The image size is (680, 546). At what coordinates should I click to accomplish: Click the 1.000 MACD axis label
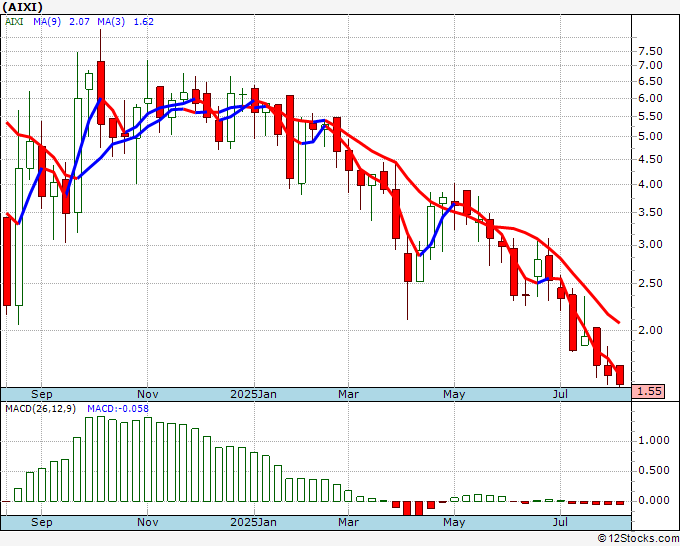[x=654, y=441]
